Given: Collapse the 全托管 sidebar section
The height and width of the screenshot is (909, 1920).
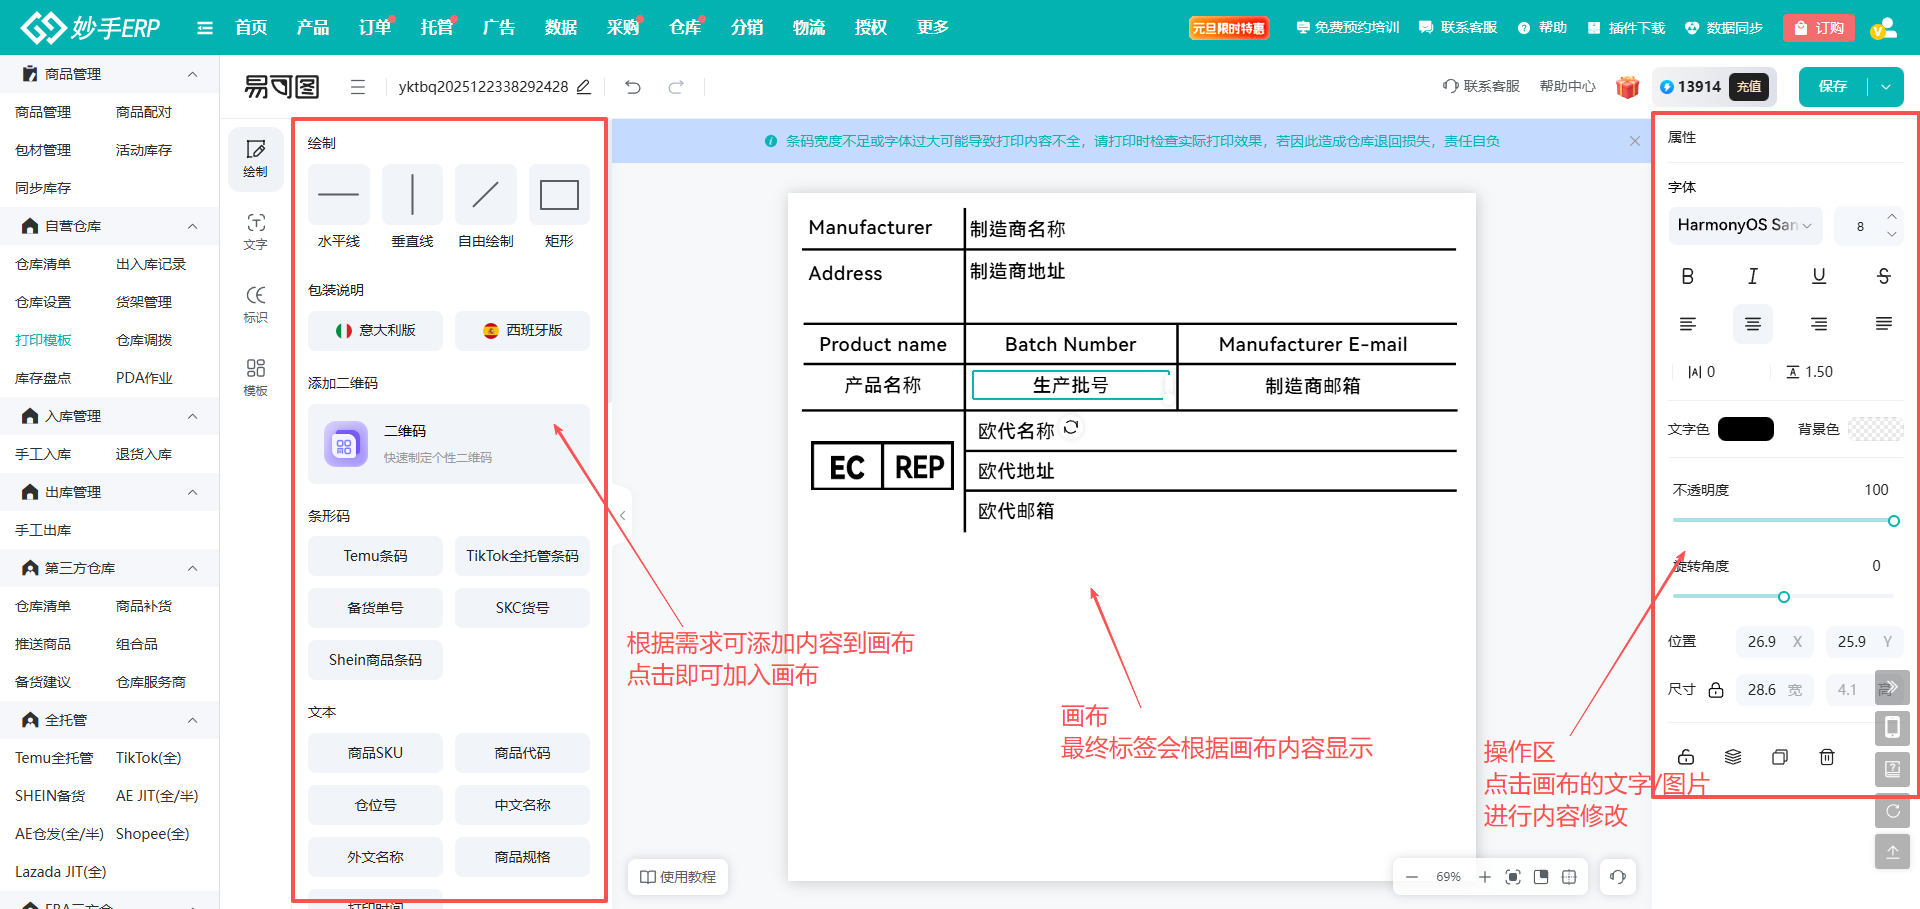Looking at the screenshot, I should tap(193, 720).
